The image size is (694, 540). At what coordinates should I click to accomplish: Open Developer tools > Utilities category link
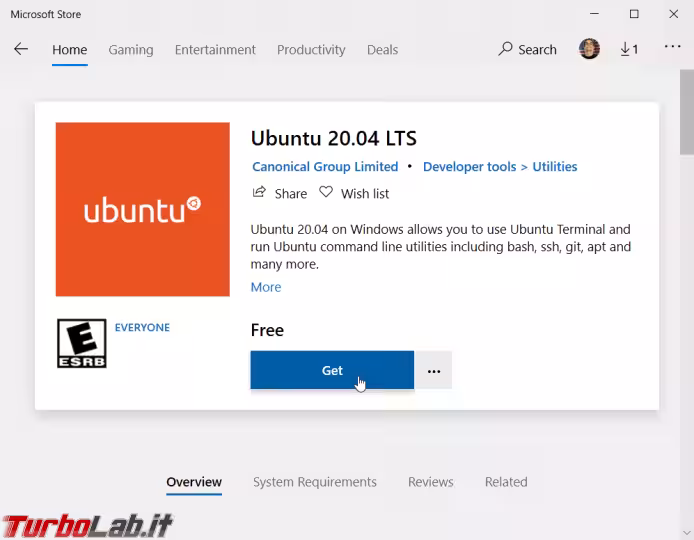tap(500, 166)
